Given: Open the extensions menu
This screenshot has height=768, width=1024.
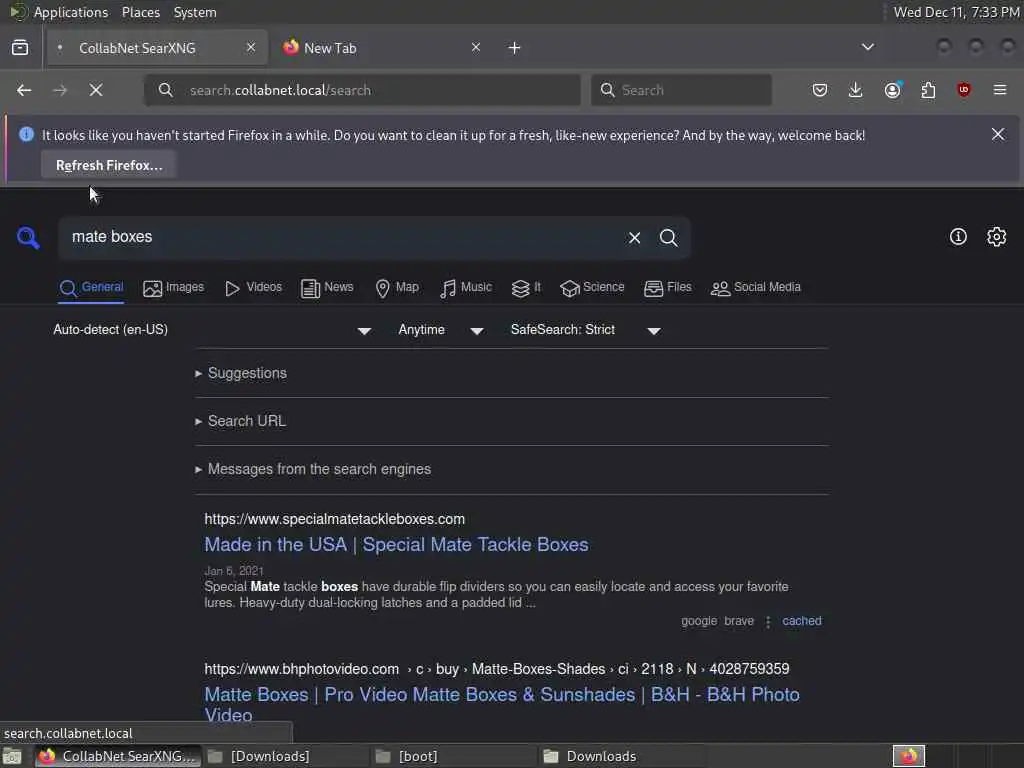Looking at the screenshot, I should [x=928, y=90].
